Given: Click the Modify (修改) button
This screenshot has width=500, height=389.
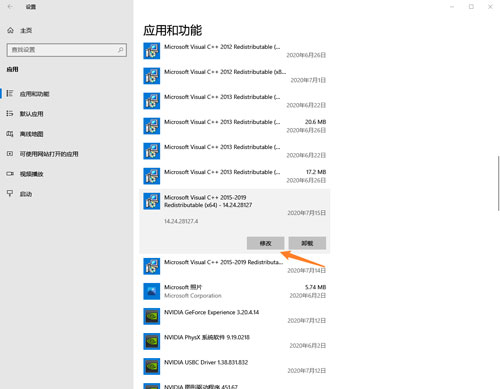Looking at the screenshot, I should [x=265, y=243].
